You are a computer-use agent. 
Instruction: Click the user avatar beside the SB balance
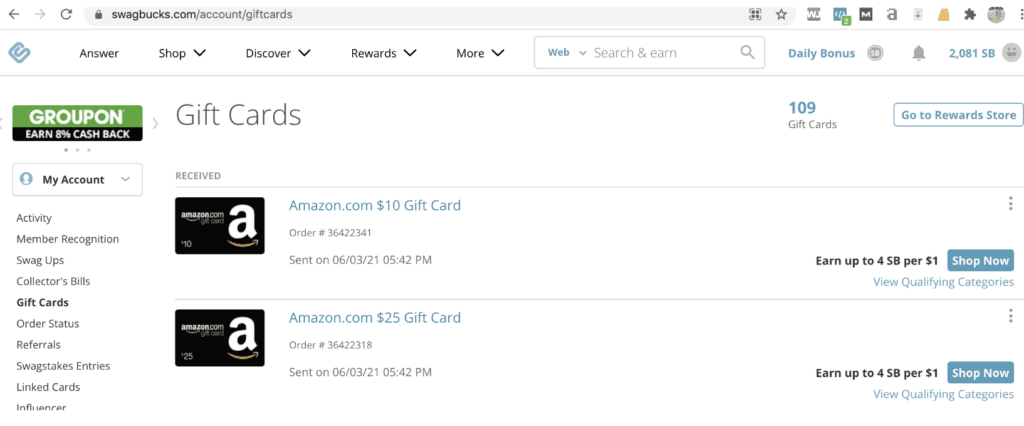pyautogui.click(x=1012, y=53)
